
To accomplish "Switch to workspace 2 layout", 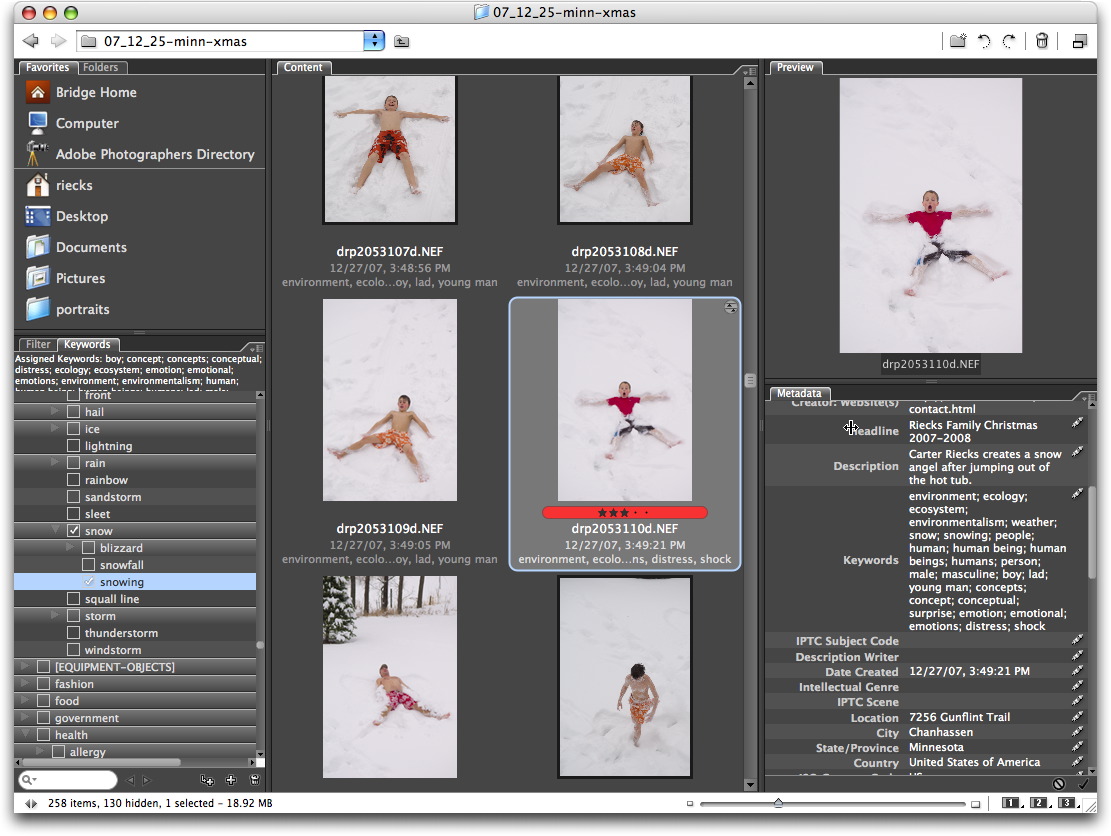I will pyautogui.click(x=1039, y=803).
